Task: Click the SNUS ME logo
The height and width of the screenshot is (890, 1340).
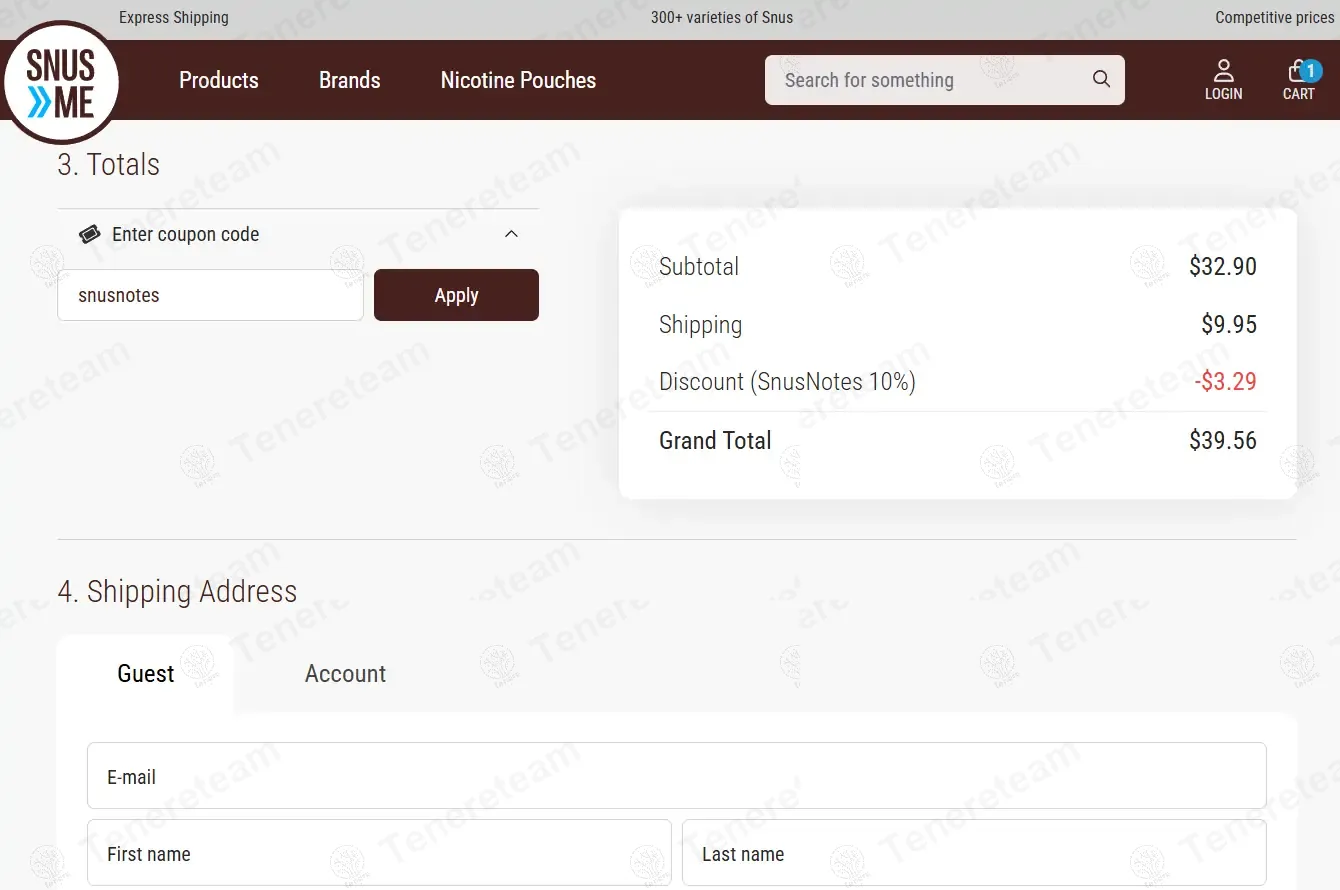Action: (61, 83)
